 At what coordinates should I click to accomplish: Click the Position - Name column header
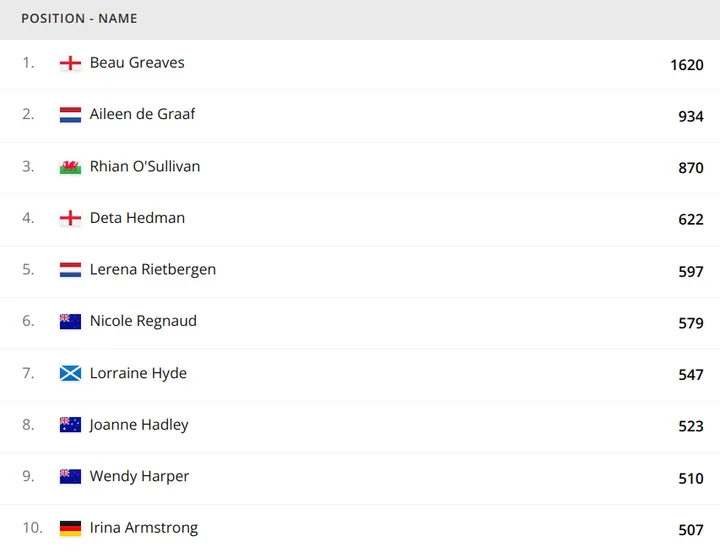(x=79, y=19)
